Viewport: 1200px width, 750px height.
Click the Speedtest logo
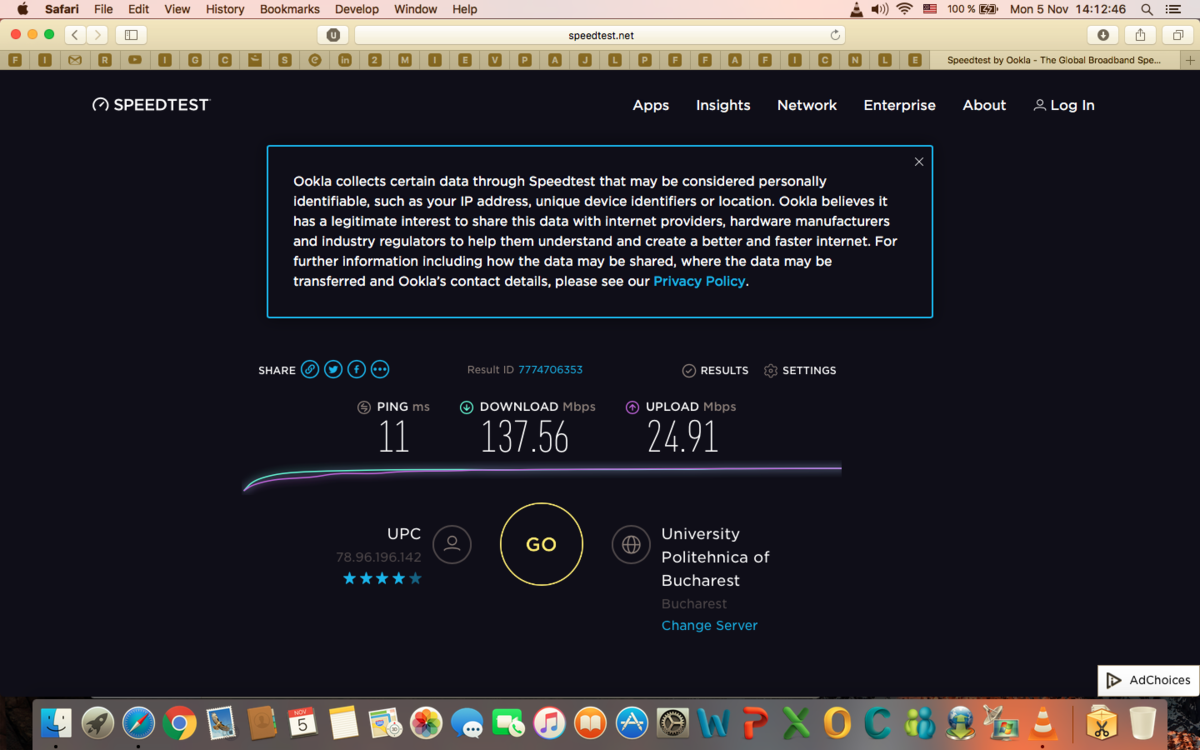(x=151, y=105)
